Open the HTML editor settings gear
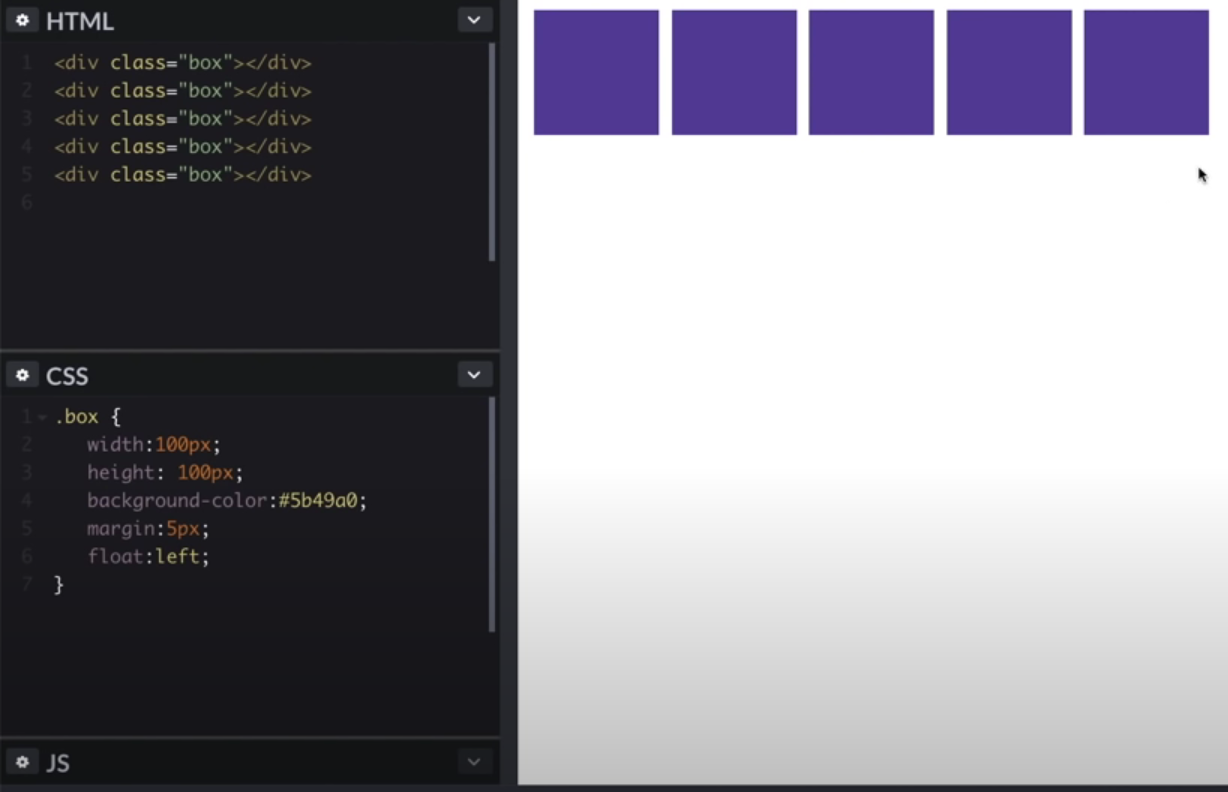The height and width of the screenshot is (792, 1228). (x=22, y=20)
